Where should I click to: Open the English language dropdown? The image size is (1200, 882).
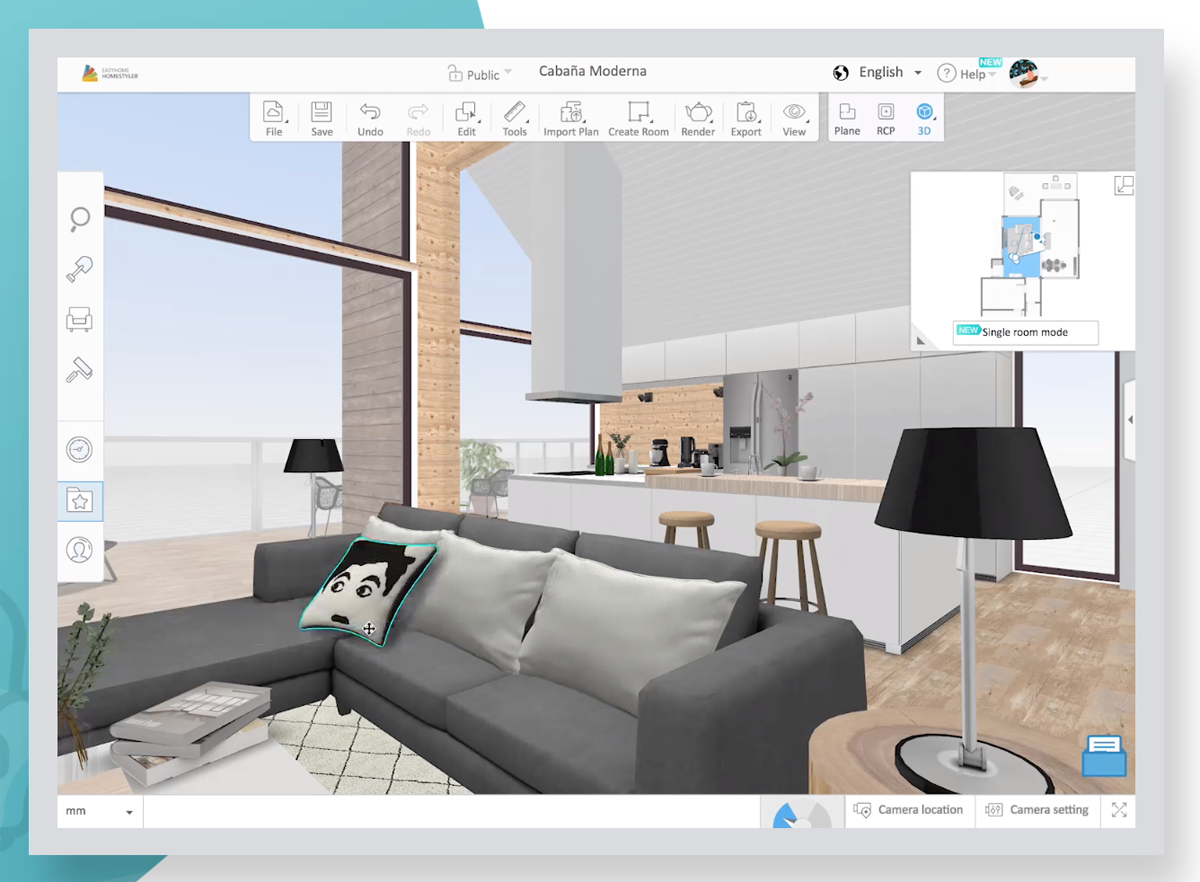pos(878,73)
